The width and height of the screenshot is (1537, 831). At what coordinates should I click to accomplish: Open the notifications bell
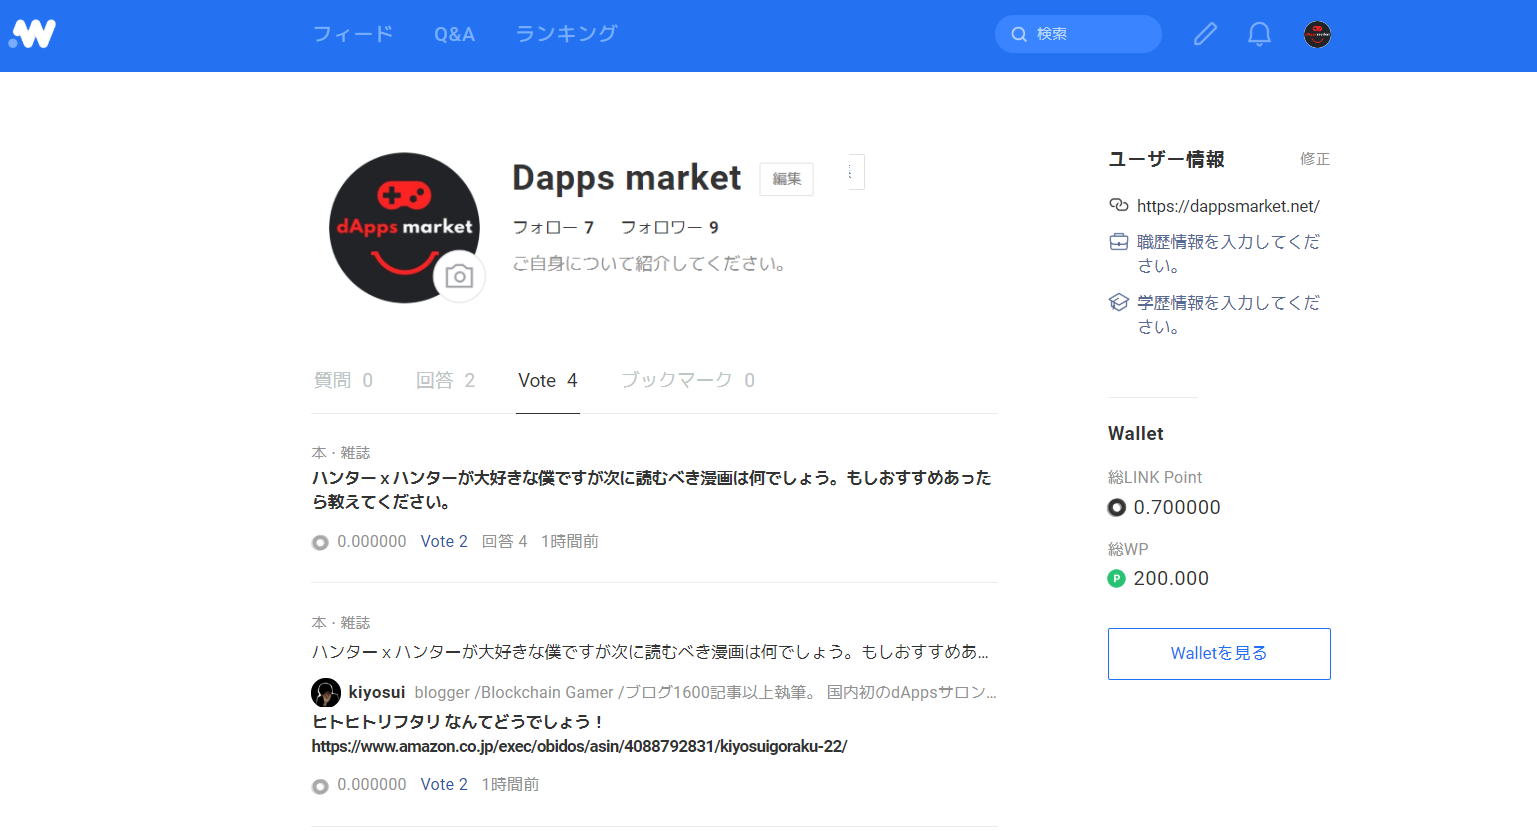click(x=1259, y=34)
